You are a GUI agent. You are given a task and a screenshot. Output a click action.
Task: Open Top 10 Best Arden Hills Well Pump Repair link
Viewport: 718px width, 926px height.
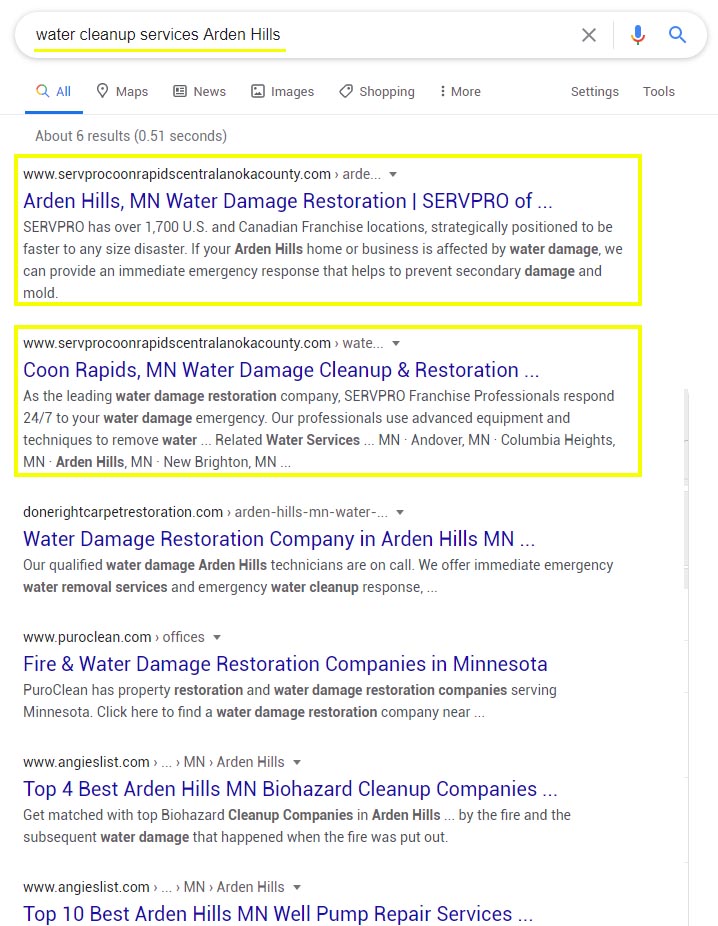tap(278, 914)
